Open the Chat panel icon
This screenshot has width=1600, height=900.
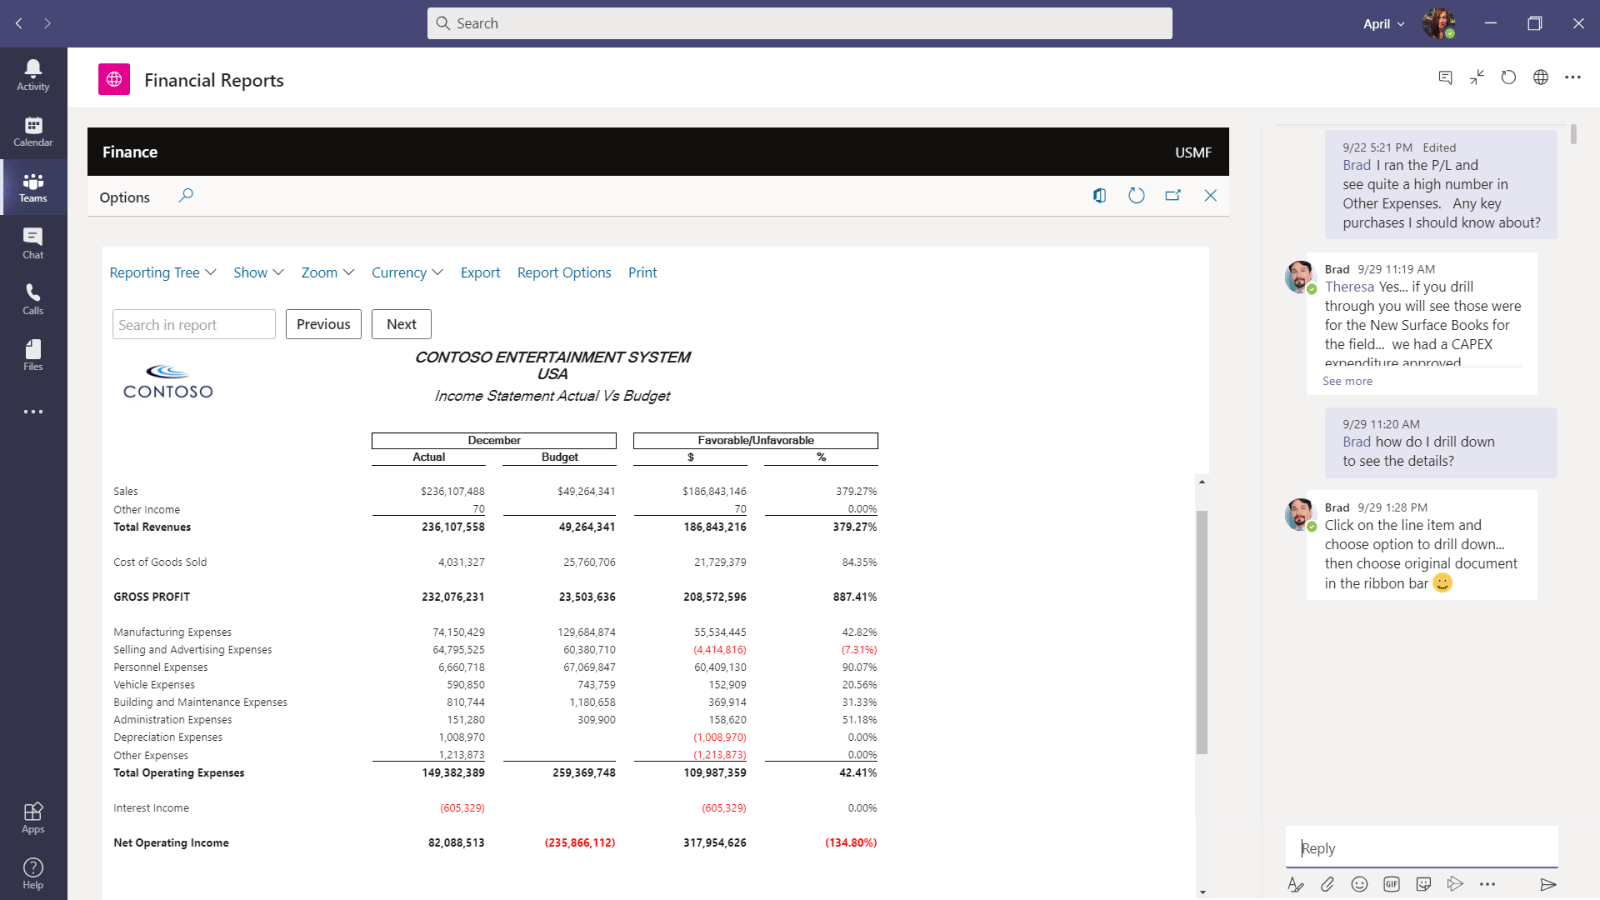(x=33, y=243)
